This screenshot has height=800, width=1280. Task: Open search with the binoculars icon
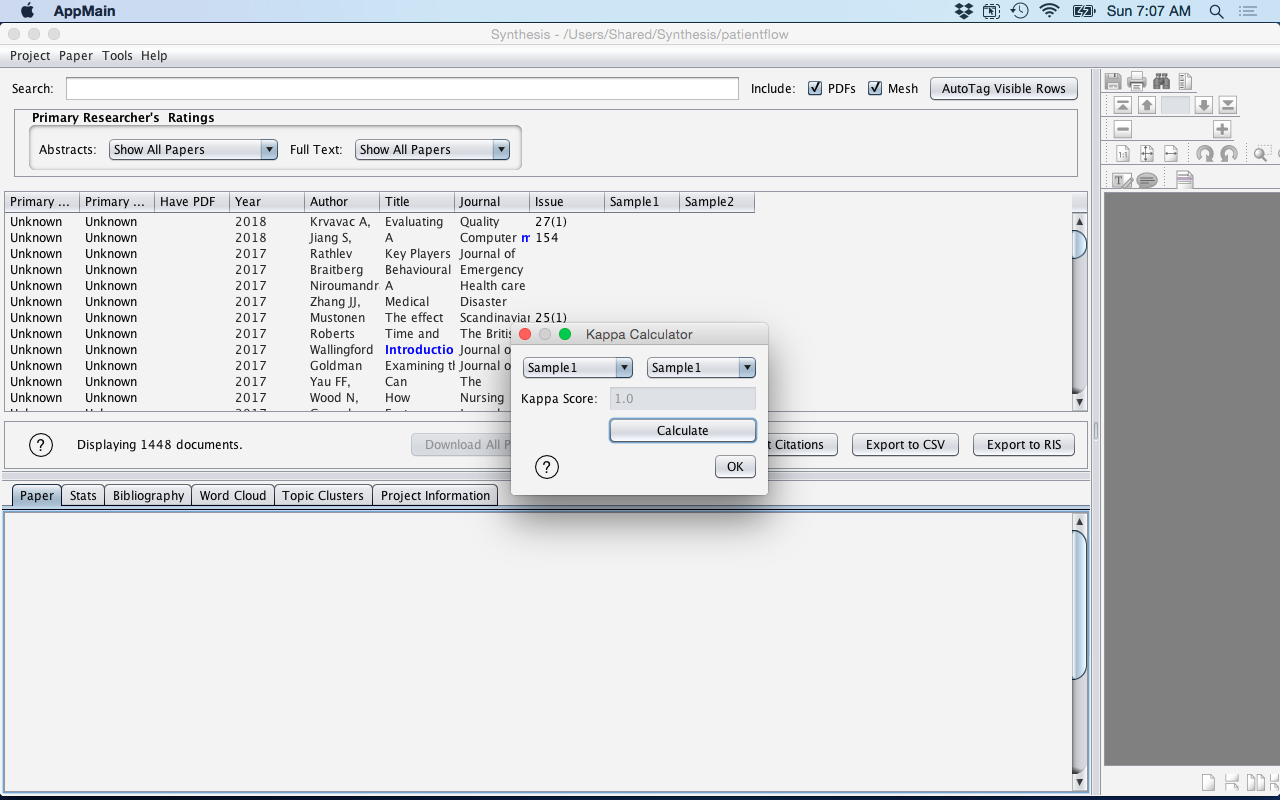[1161, 81]
